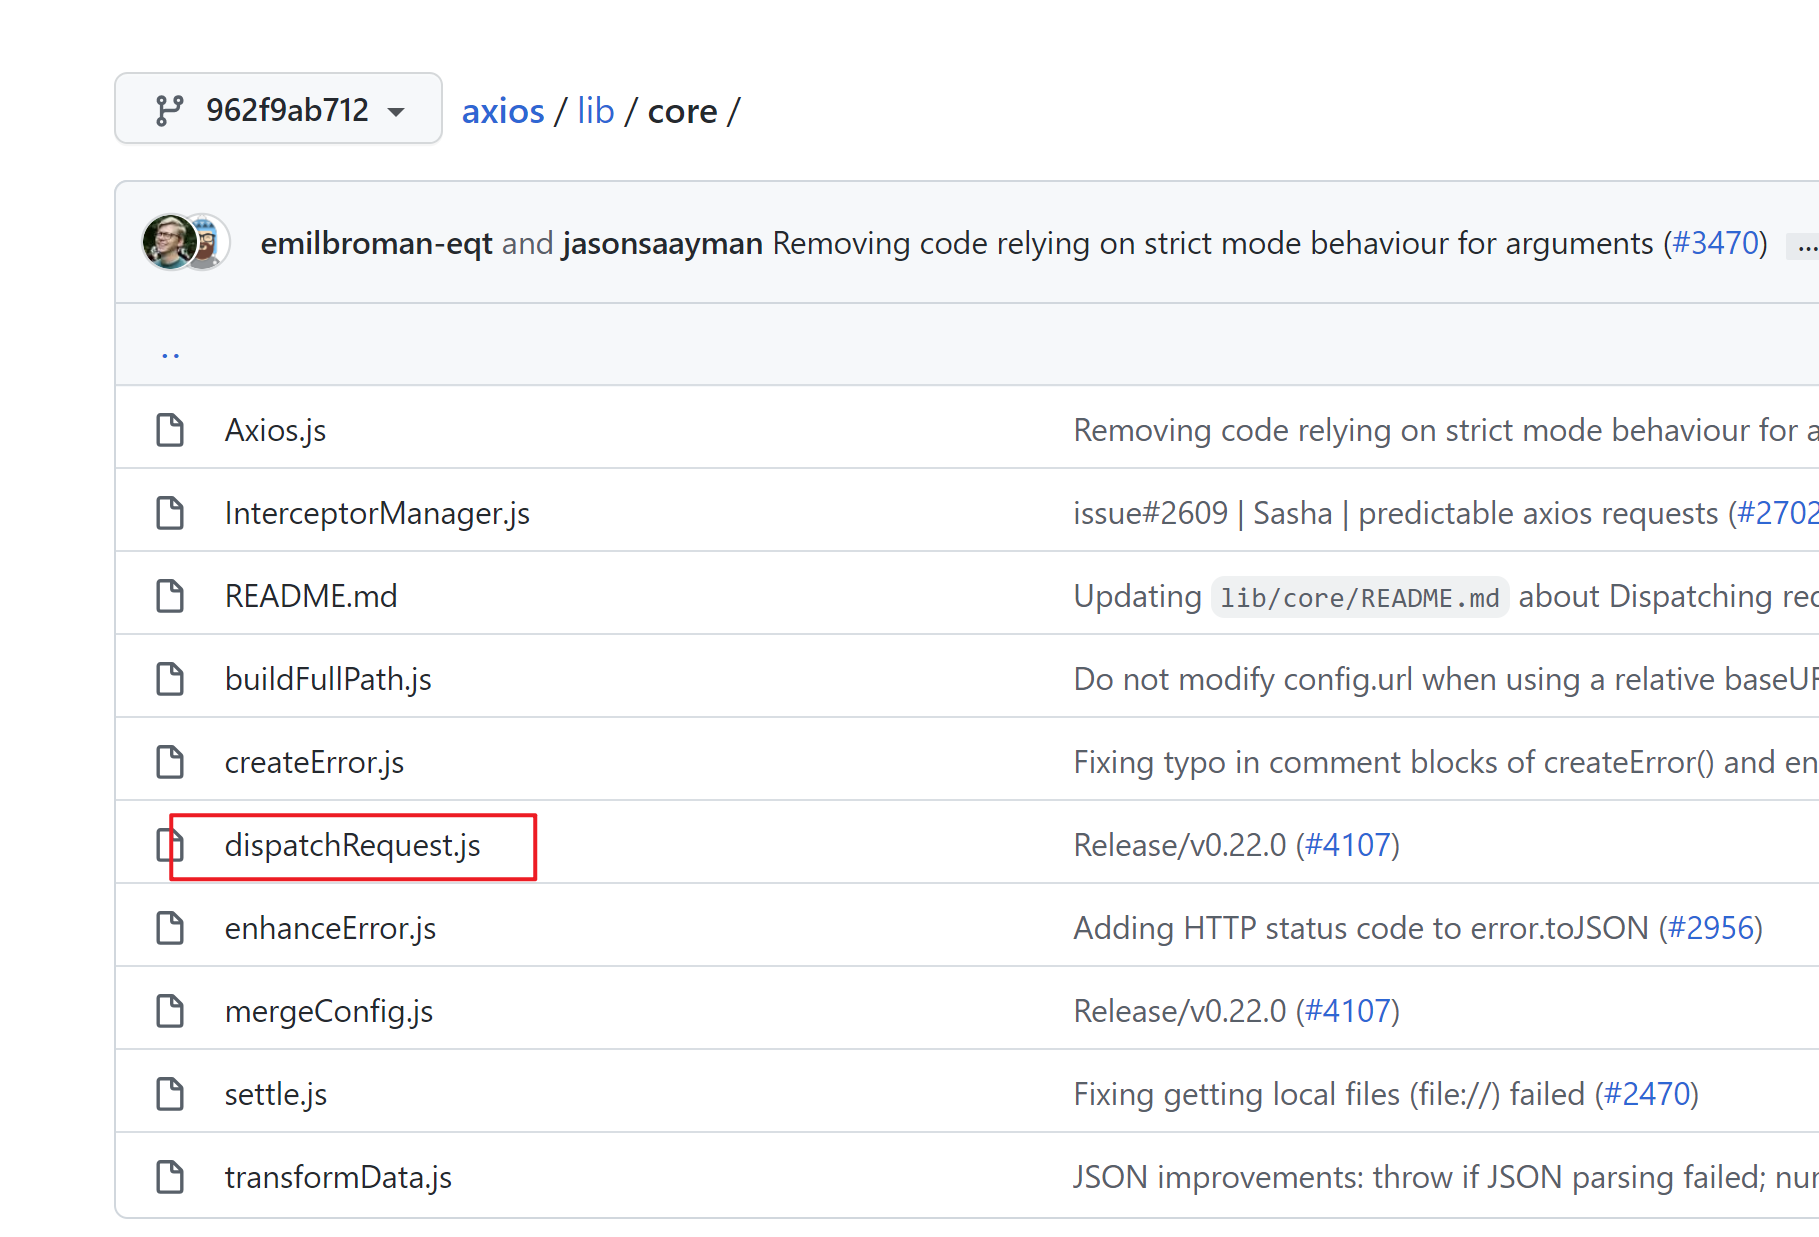Screen dimensions: 1819x1237
Task: Open buildFullPath.js file
Action: pos(328,679)
